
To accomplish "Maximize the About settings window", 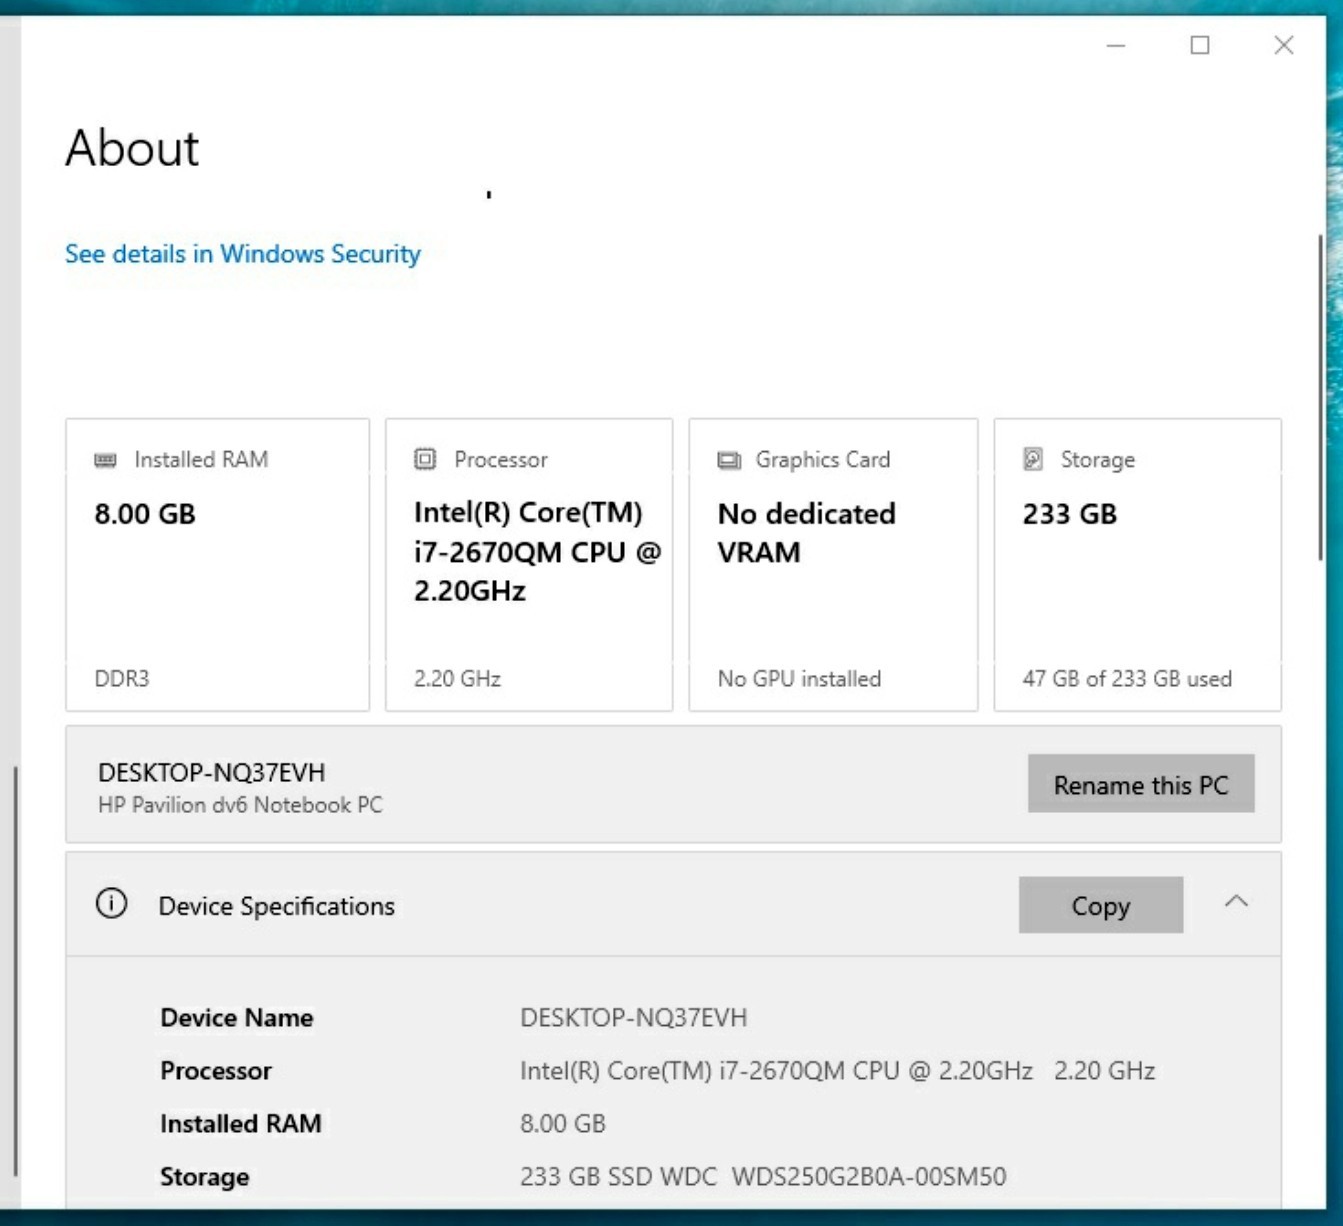I will click(x=1200, y=45).
